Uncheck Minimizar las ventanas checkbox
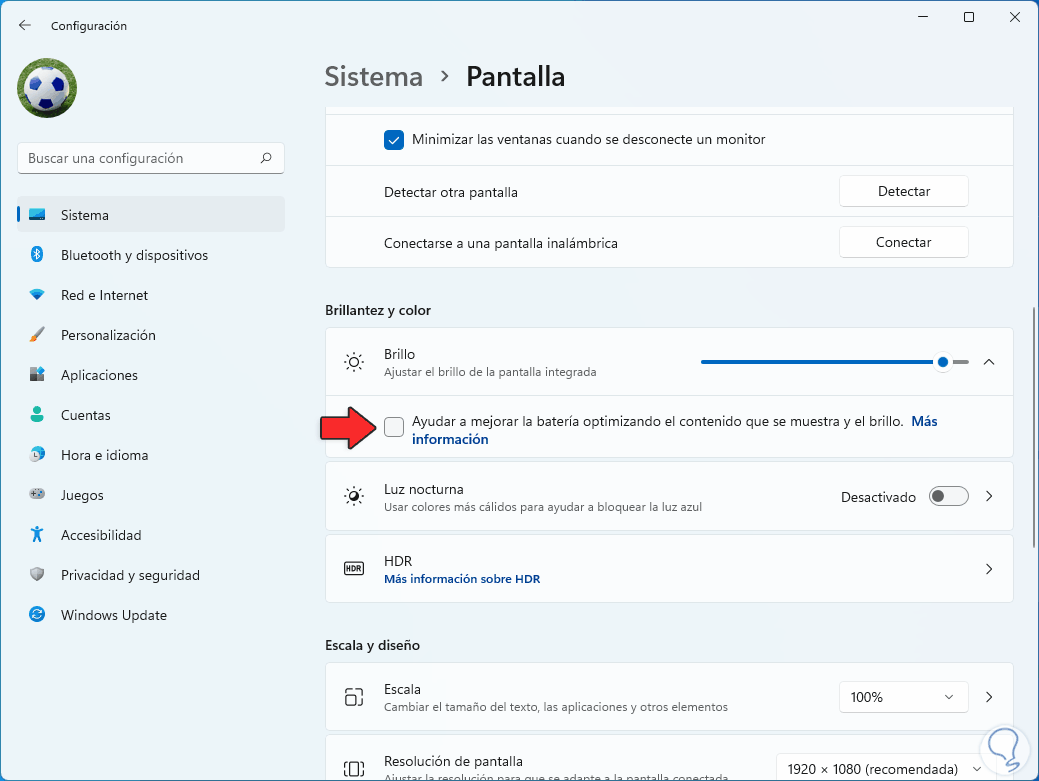1039x781 pixels. (x=394, y=140)
